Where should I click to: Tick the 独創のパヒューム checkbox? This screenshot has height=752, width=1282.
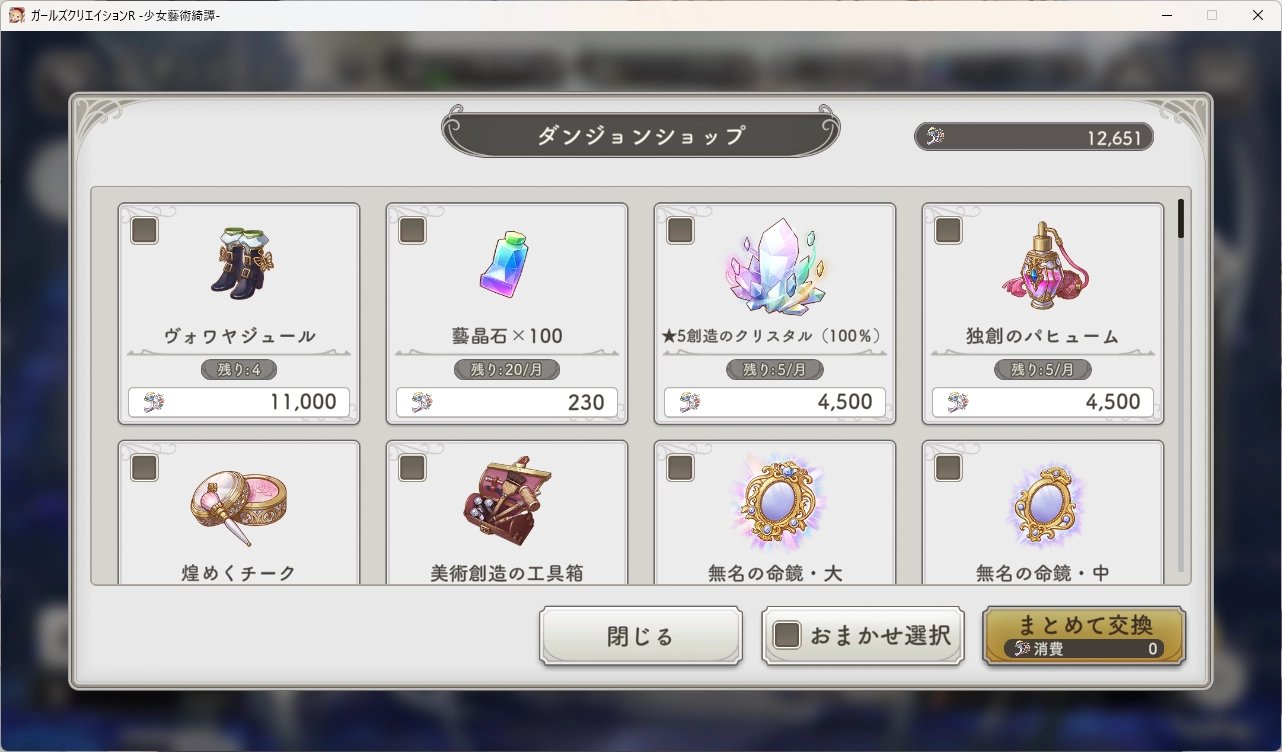(x=948, y=231)
